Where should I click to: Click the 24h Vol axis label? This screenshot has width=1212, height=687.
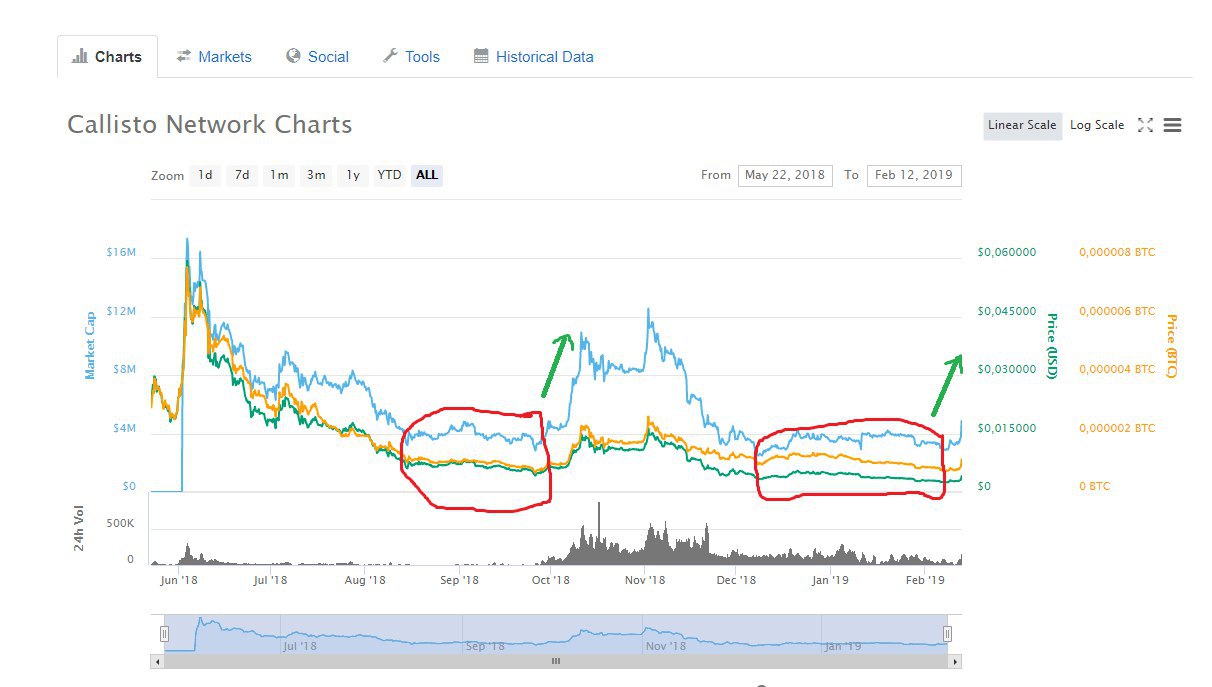79,529
